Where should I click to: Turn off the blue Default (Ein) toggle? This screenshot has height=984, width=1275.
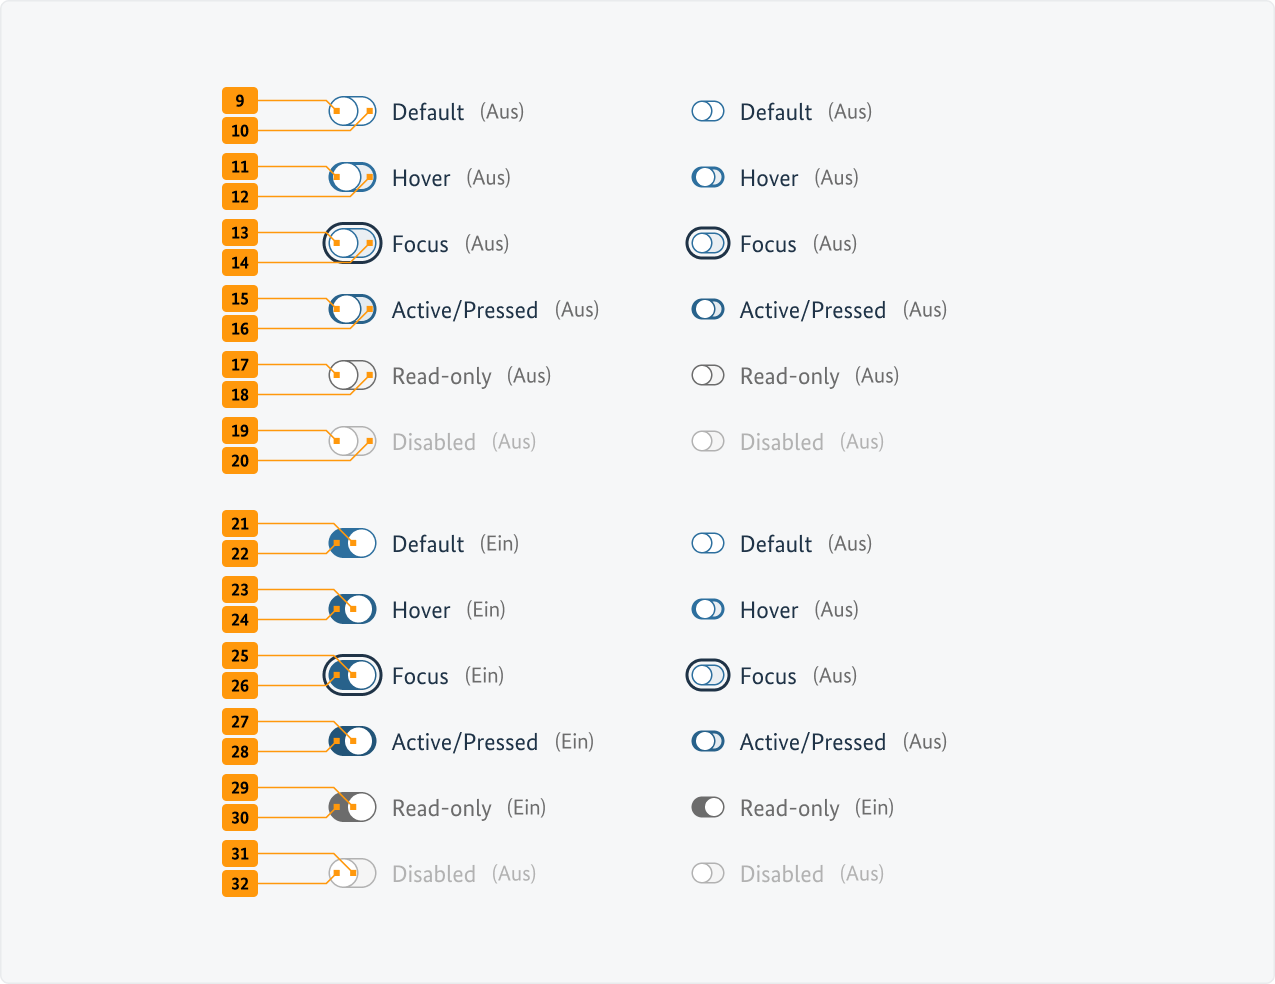pyautogui.click(x=352, y=543)
